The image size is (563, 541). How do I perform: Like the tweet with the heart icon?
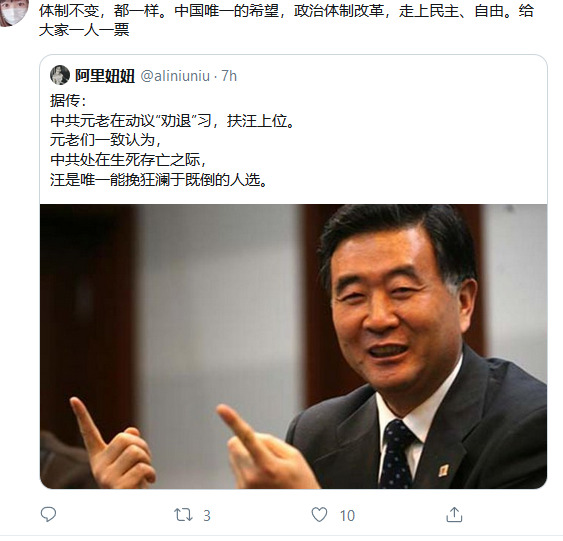[x=319, y=514]
